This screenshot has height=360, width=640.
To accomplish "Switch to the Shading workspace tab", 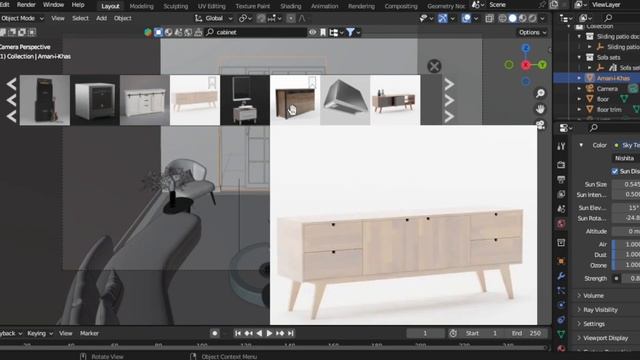I will tap(291, 6).
